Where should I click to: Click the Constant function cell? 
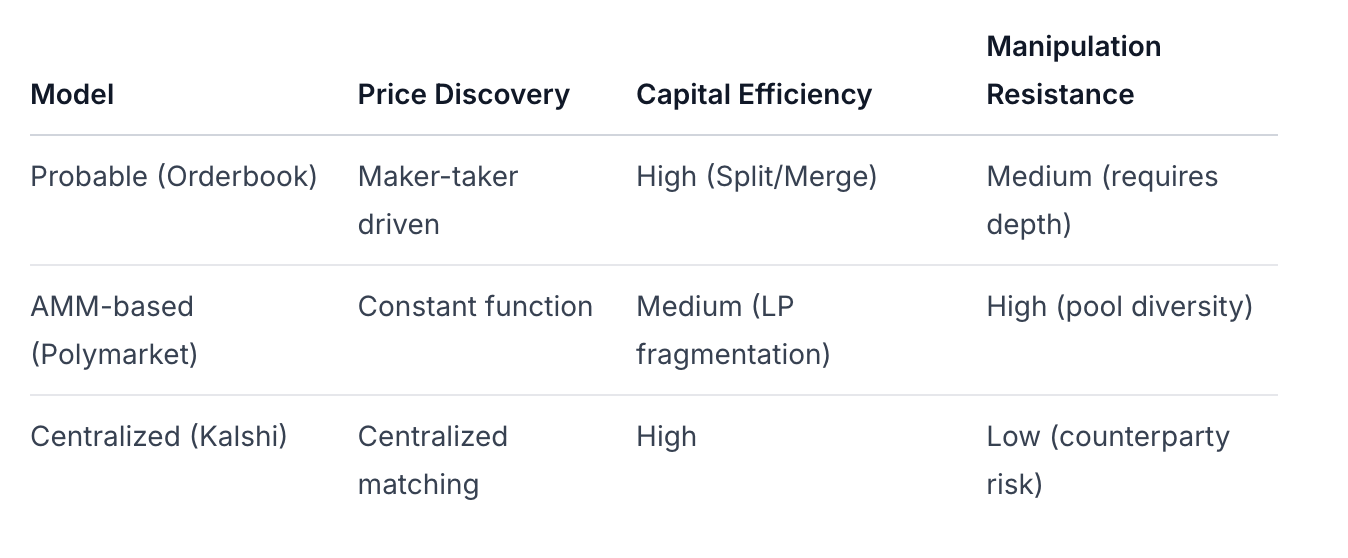pos(475,306)
